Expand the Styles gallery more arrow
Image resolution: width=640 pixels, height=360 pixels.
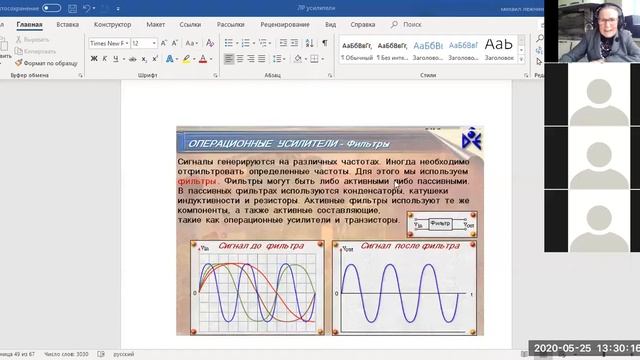pos(521,60)
